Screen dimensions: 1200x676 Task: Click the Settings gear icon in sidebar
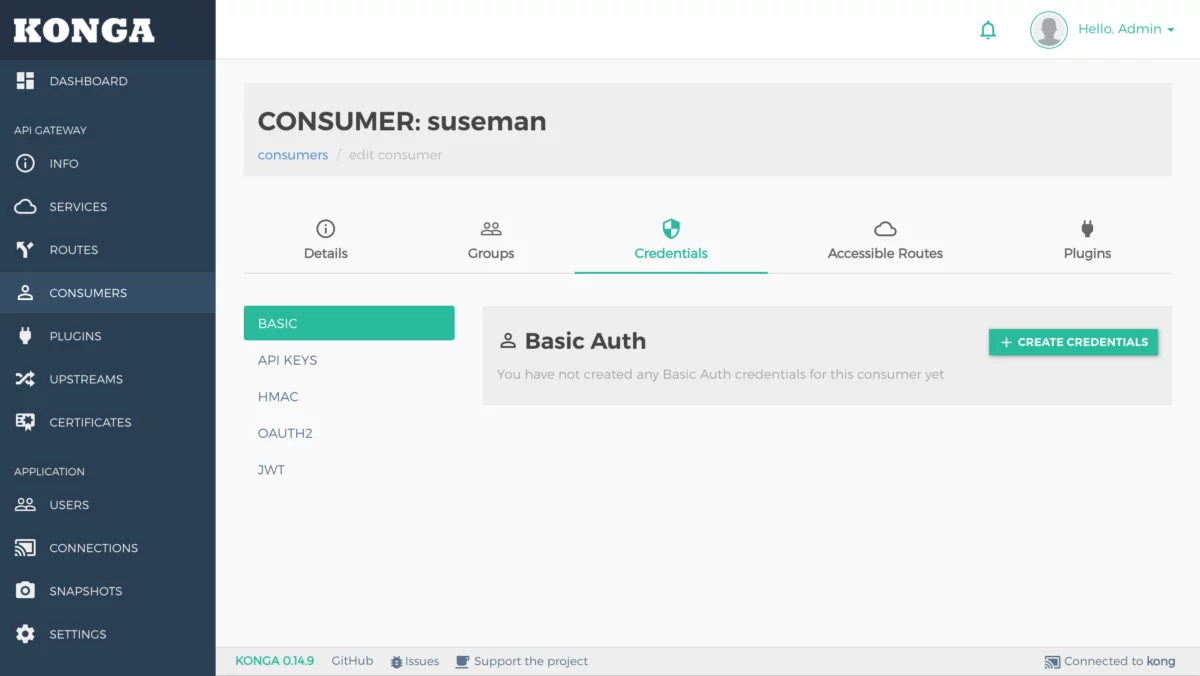(25, 634)
